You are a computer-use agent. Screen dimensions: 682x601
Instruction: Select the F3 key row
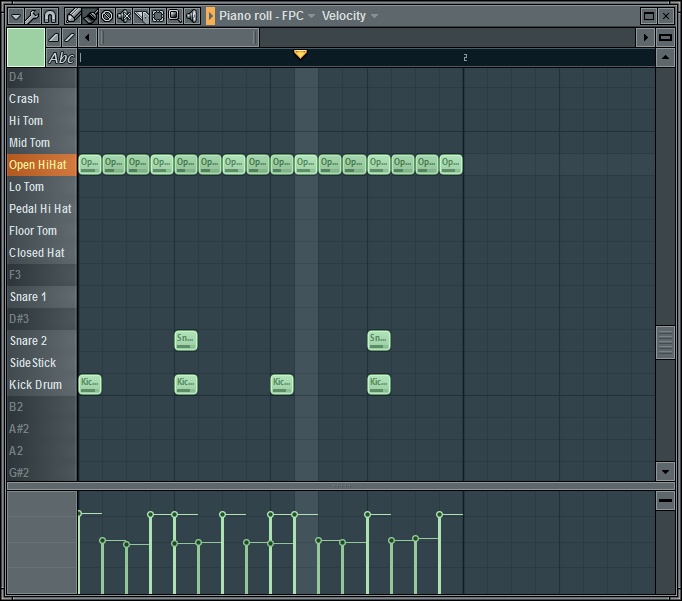tap(42, 275)
